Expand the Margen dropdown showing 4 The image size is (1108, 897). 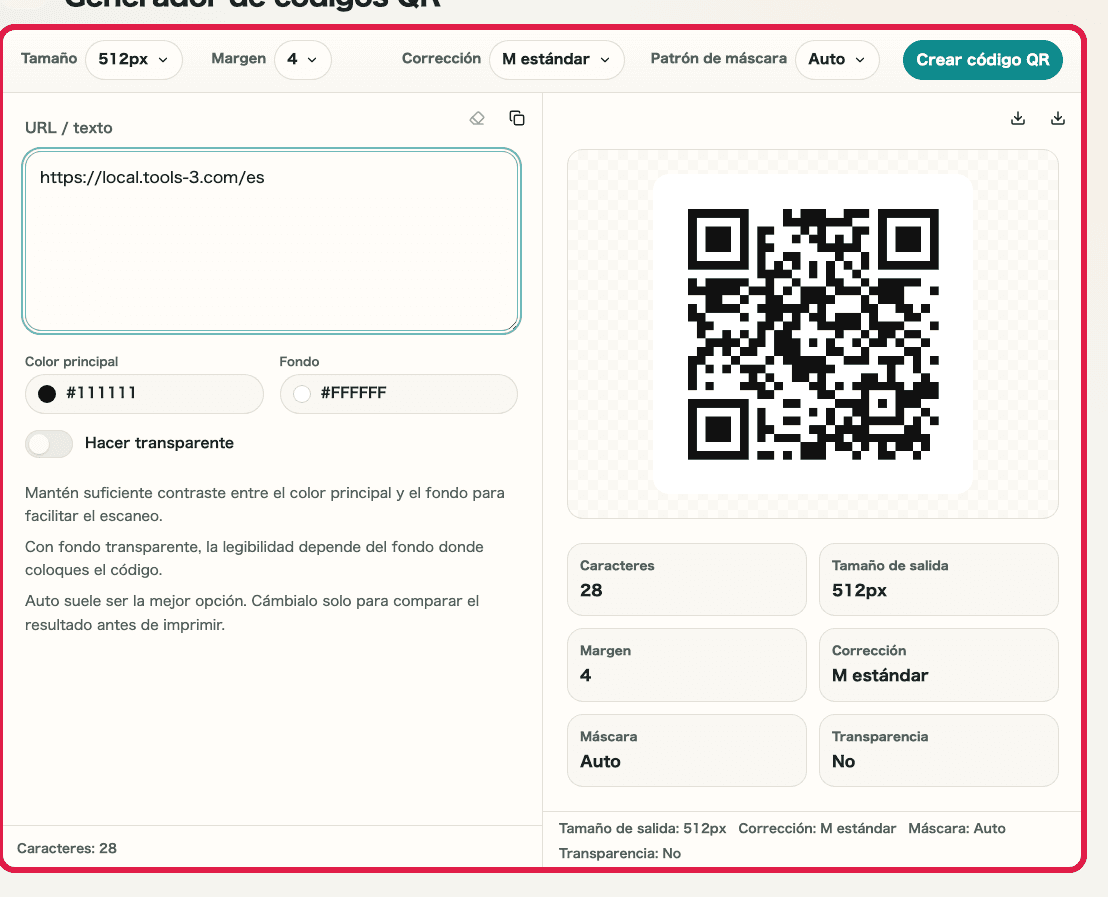point(302,59)
